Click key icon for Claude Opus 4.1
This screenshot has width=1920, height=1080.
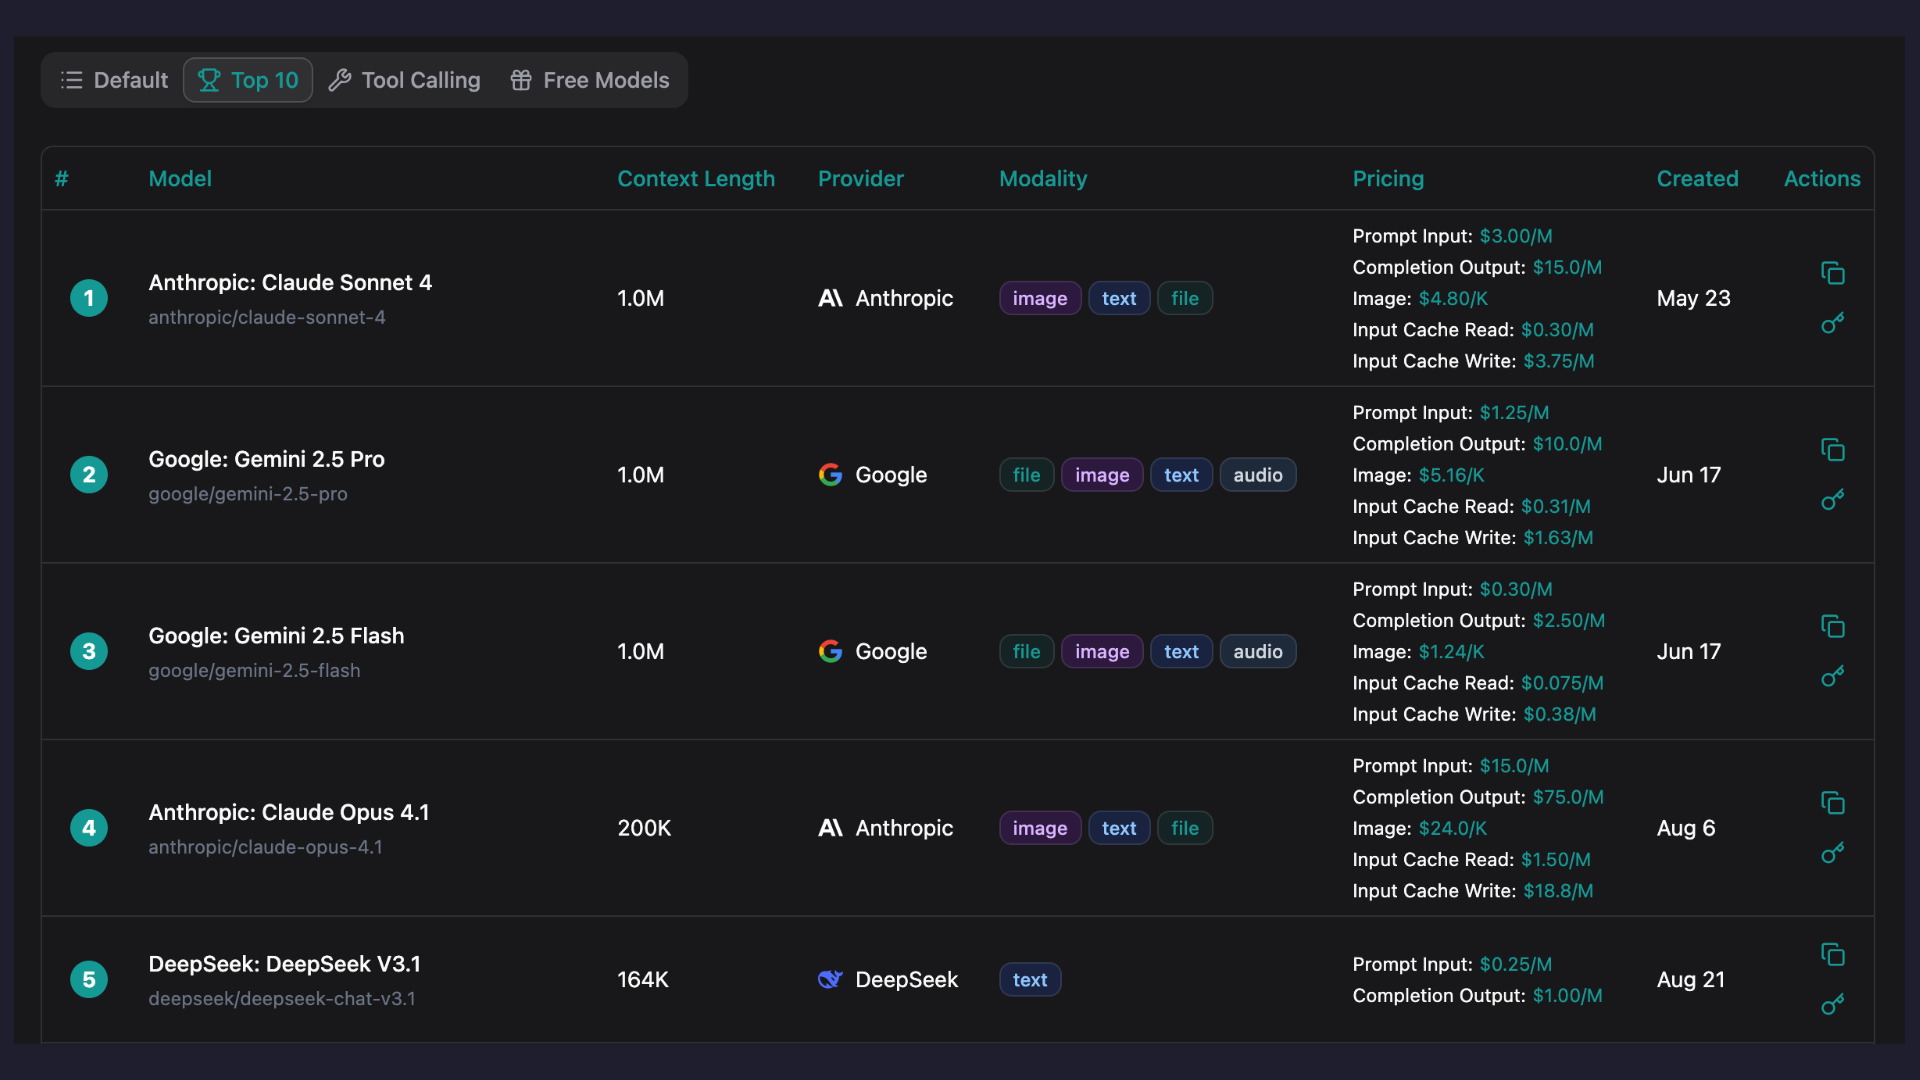1832,854
